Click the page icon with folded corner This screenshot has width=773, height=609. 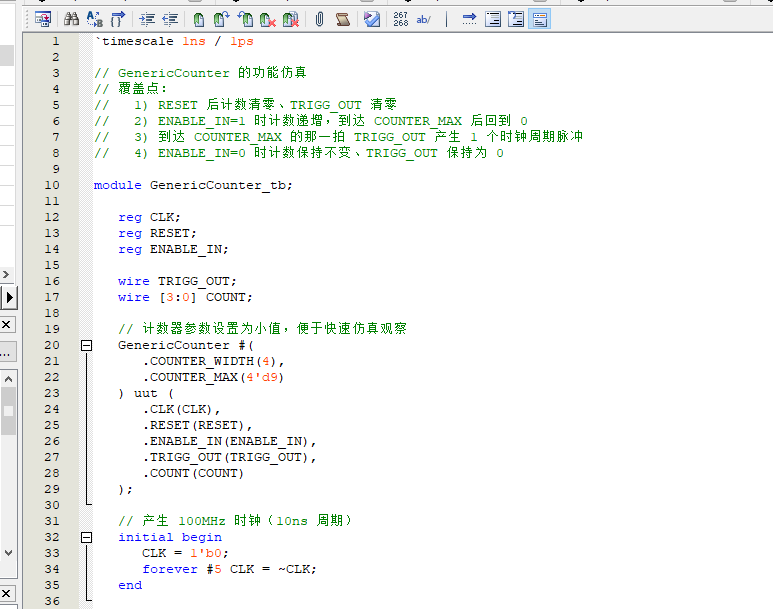[x=516, y=20]
